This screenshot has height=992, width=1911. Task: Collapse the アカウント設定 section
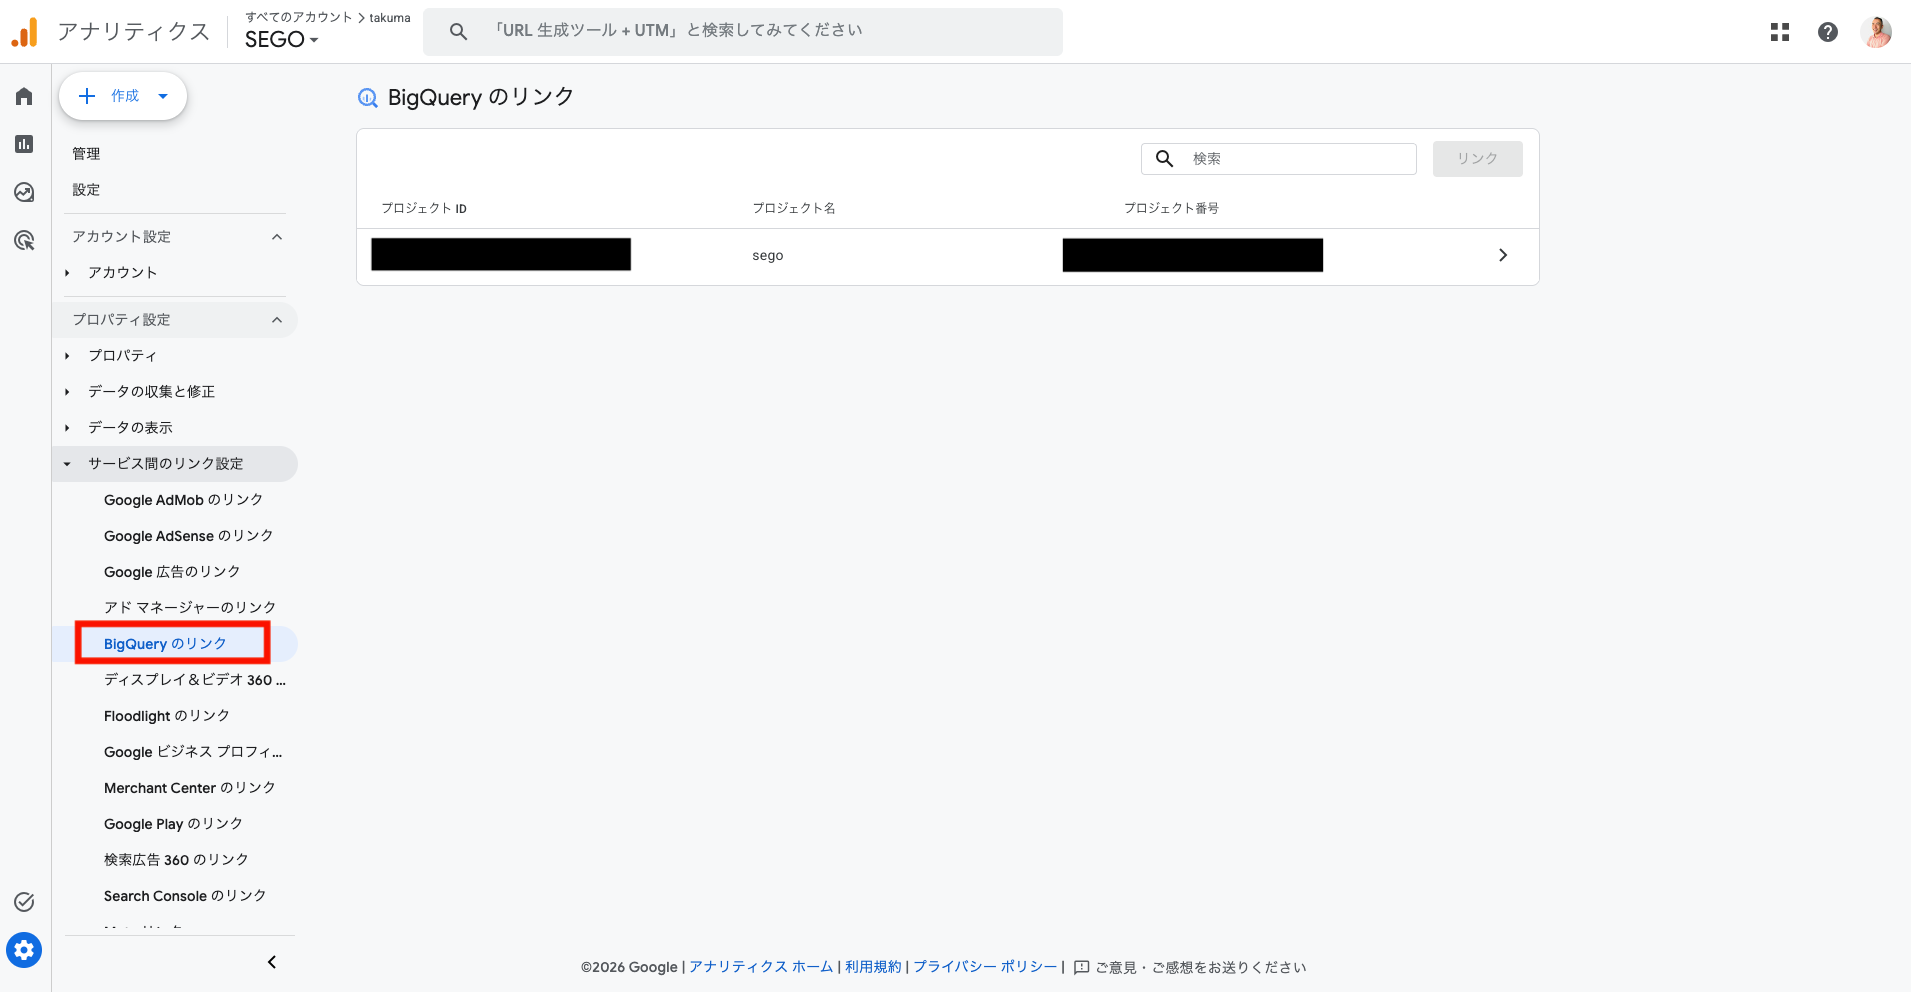point(277,237)
